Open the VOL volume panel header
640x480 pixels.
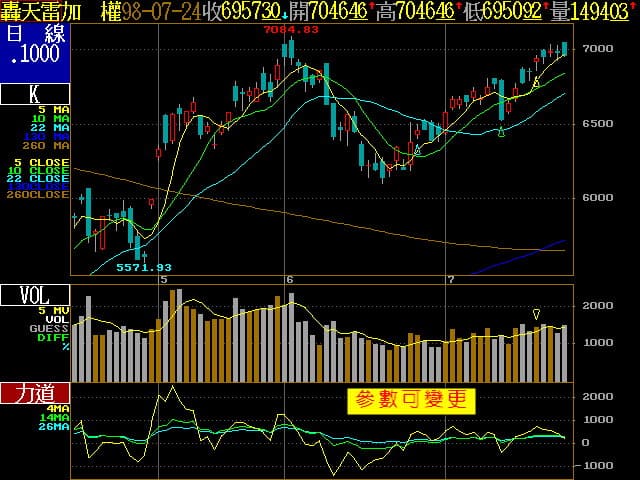(x=35, y=295)
